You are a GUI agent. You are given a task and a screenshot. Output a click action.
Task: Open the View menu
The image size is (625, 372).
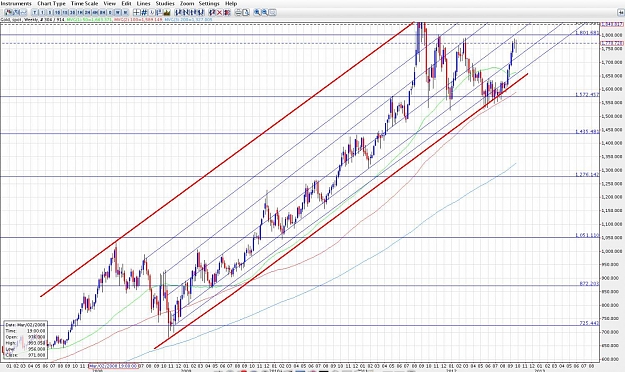pyautogui.click(x=110, y=3)
